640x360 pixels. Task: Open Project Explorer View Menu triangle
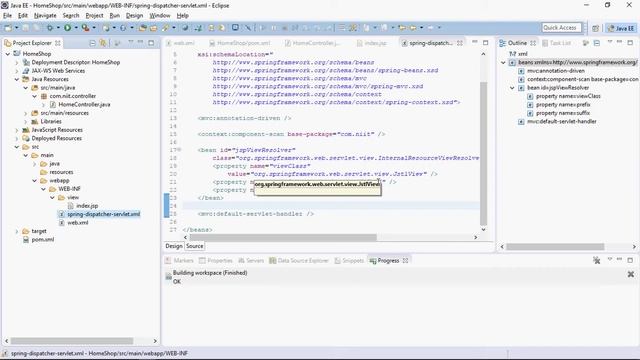(x=131, y=42)
